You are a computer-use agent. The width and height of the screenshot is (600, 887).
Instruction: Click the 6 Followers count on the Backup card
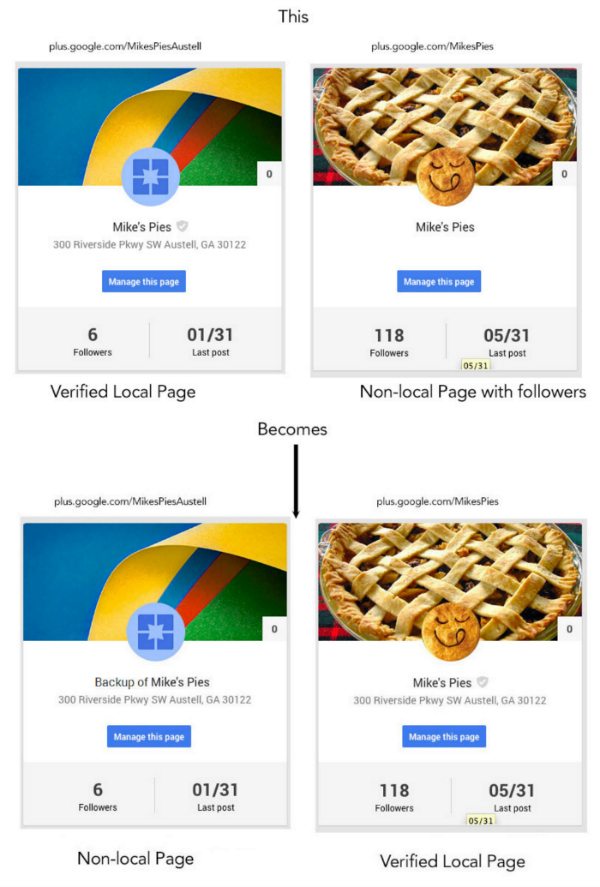pos(98,796)
